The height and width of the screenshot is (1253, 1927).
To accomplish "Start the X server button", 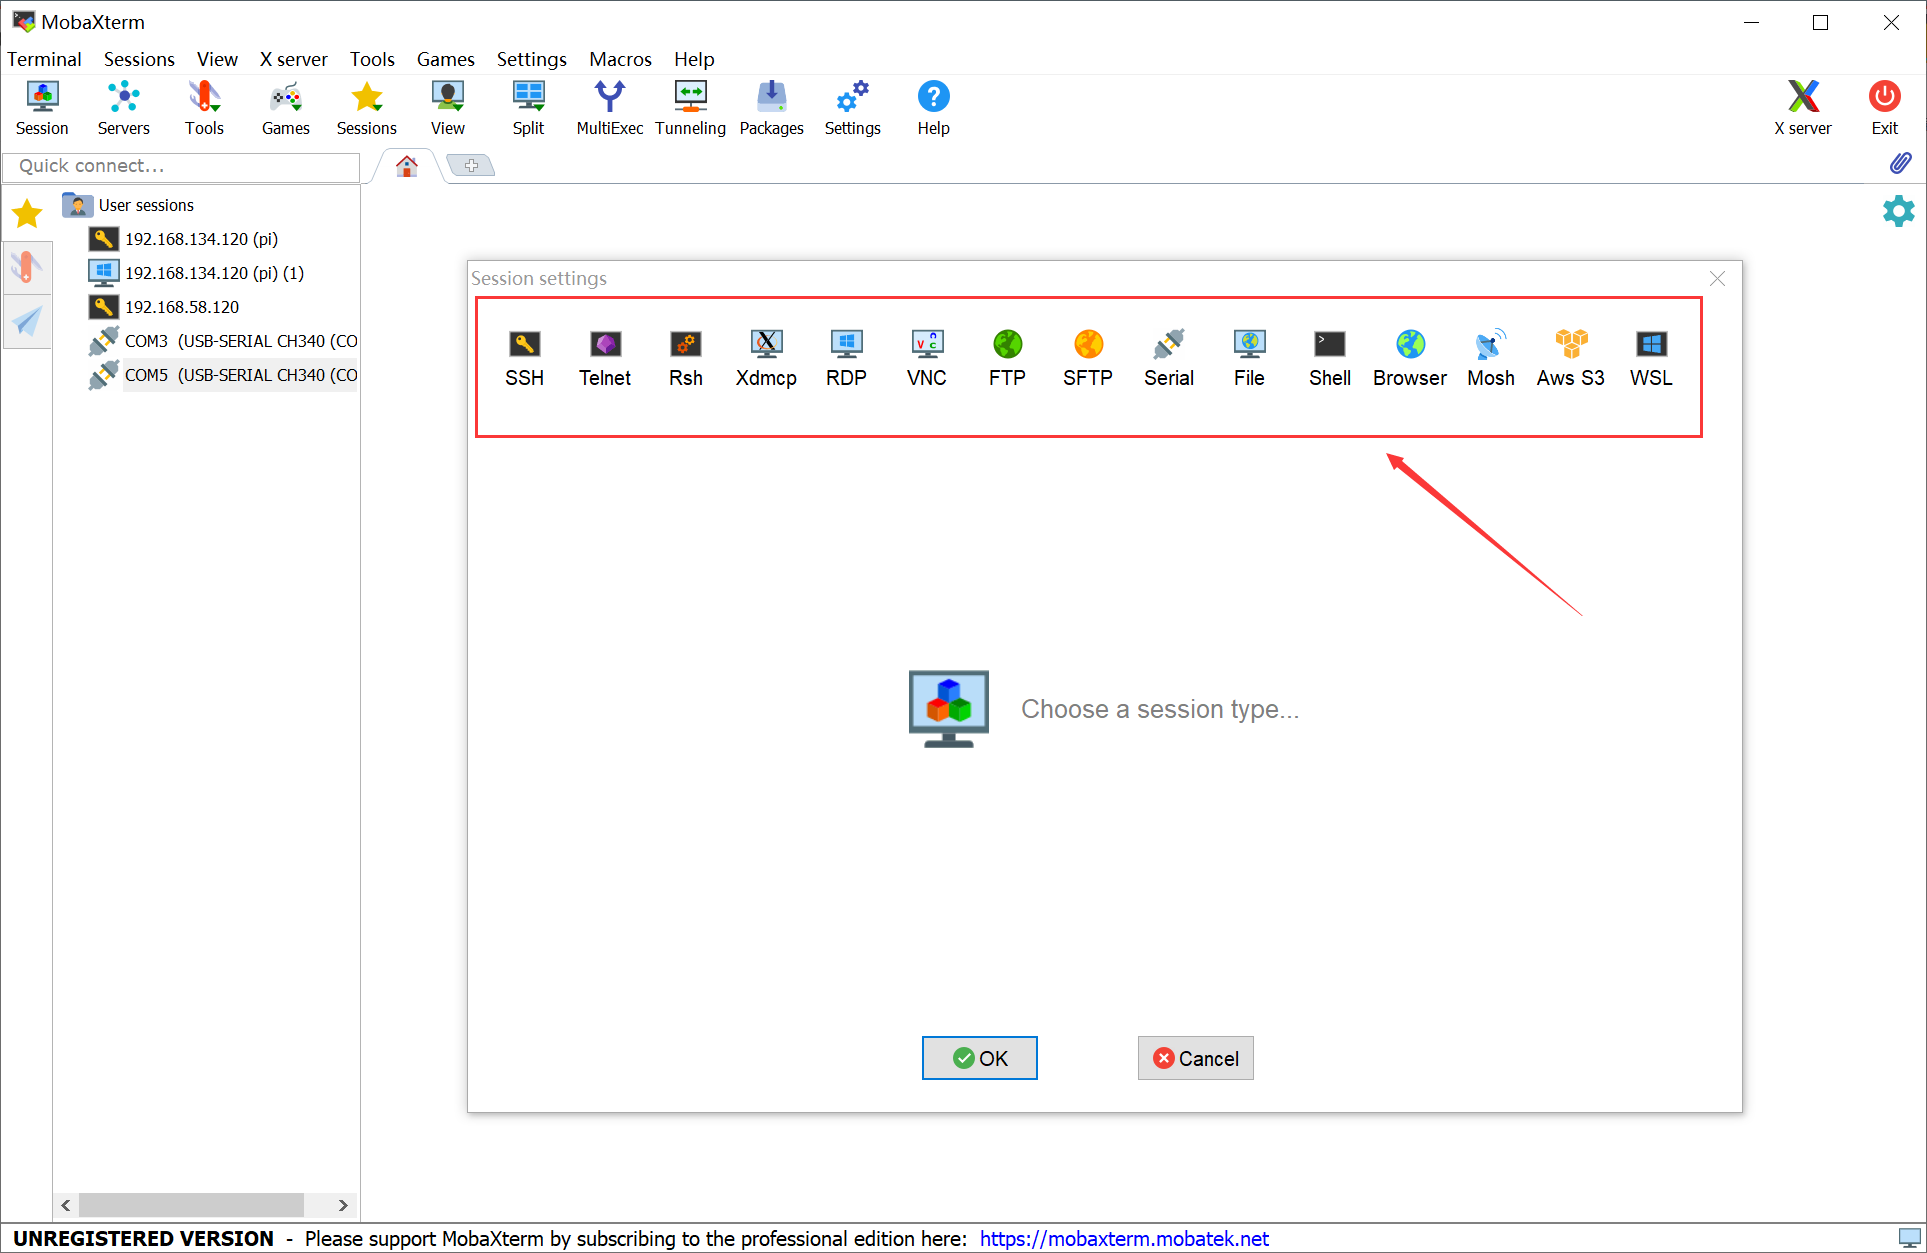I will [x=1802, y=108].
